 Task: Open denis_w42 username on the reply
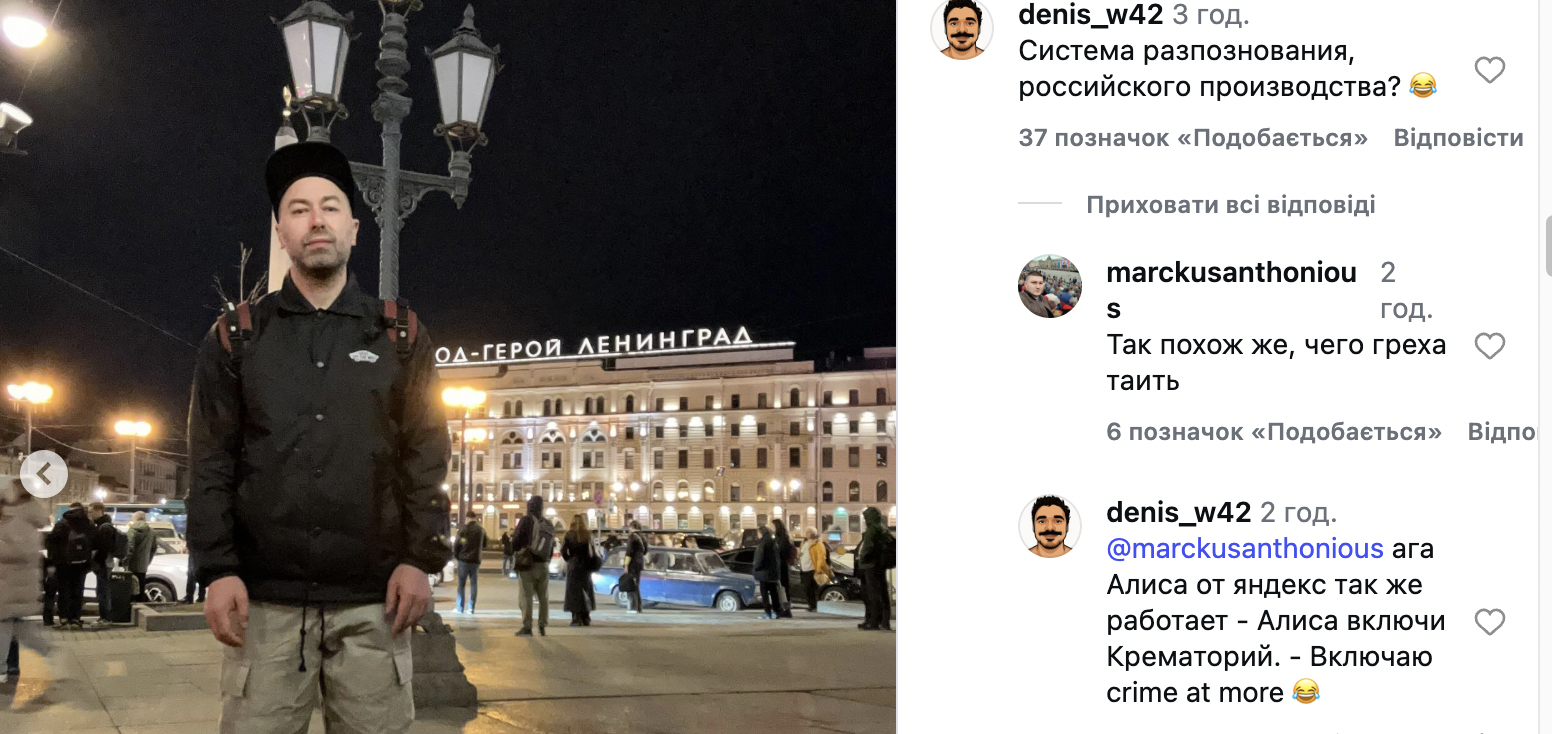coord(1179,513)
